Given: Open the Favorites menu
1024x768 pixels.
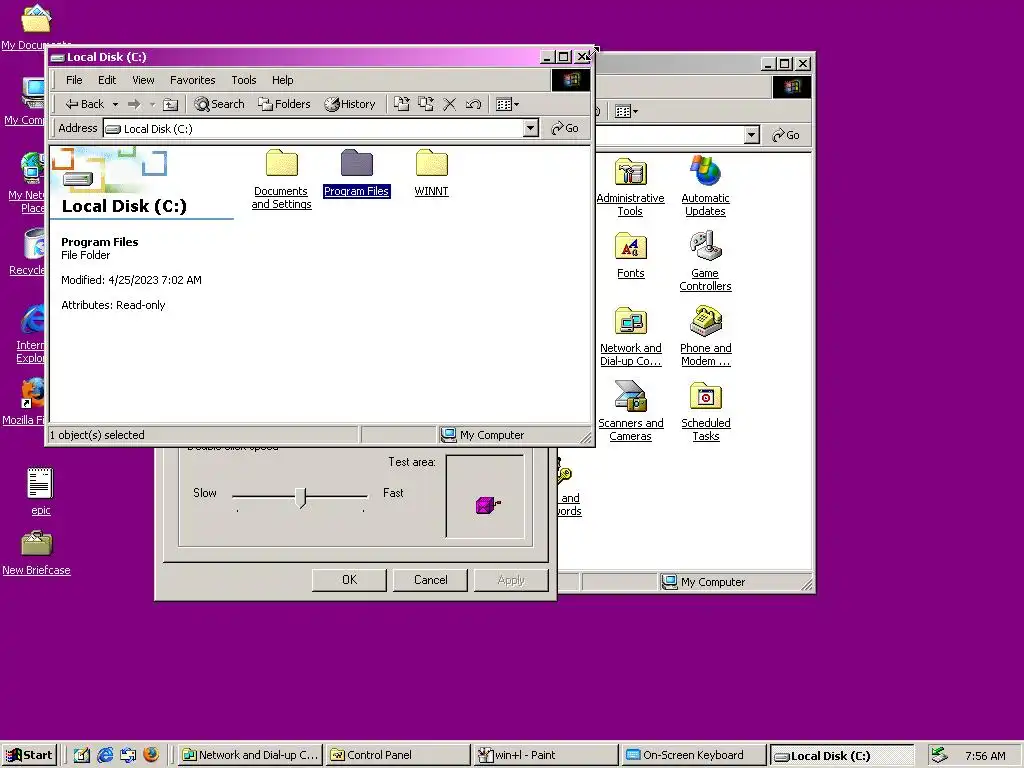Looking at the screenshot, I should click(192, 80).
